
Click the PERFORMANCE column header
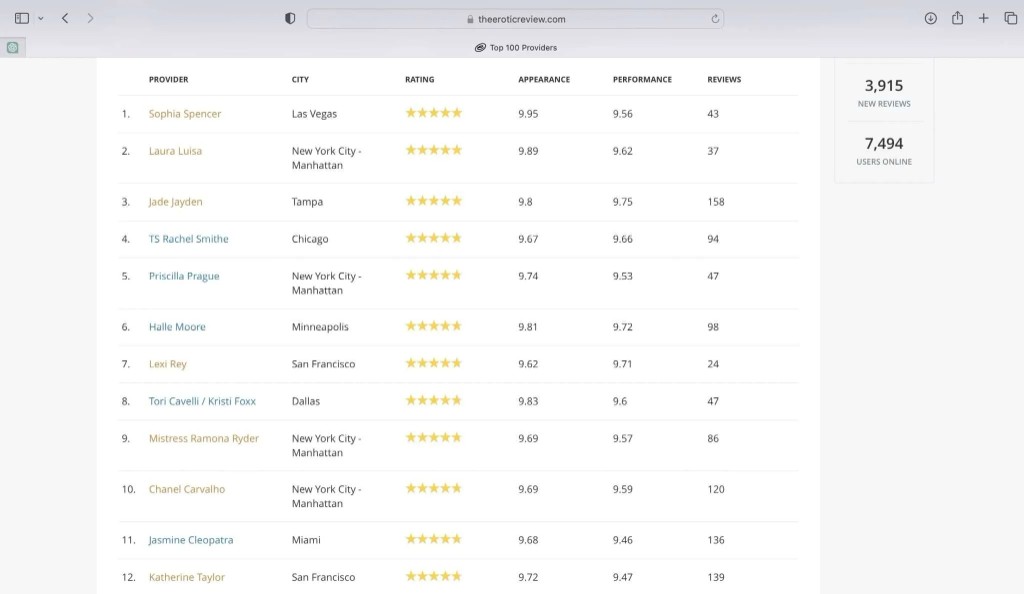(x=642, y=79)
